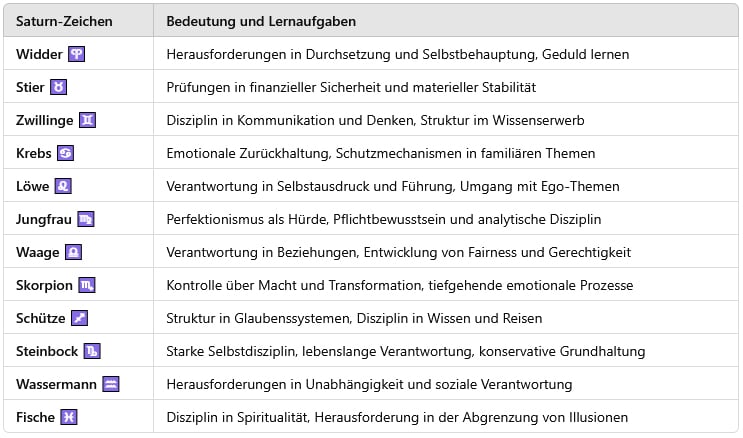Click the Steinbock description about Selbstdisziplin
The height and width of the screenshot is (438, 743).
click(x=405, y=351)
